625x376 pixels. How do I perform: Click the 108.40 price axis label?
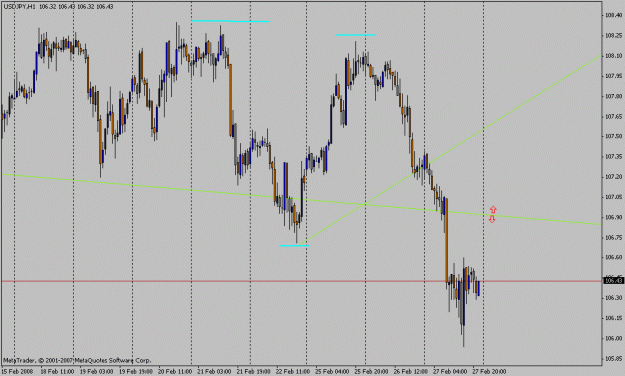coord(613,16)
